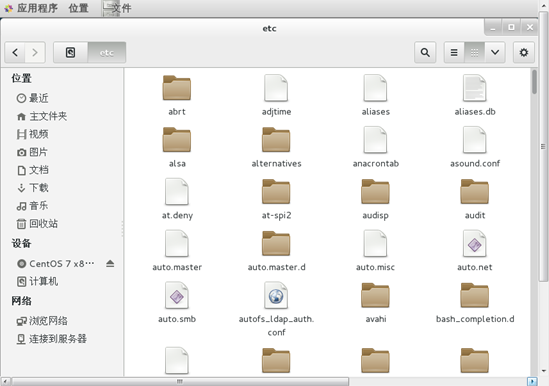Open the 应用程序 menu
This screenshot has height=386, width=549.
click(x=31, y=8)
